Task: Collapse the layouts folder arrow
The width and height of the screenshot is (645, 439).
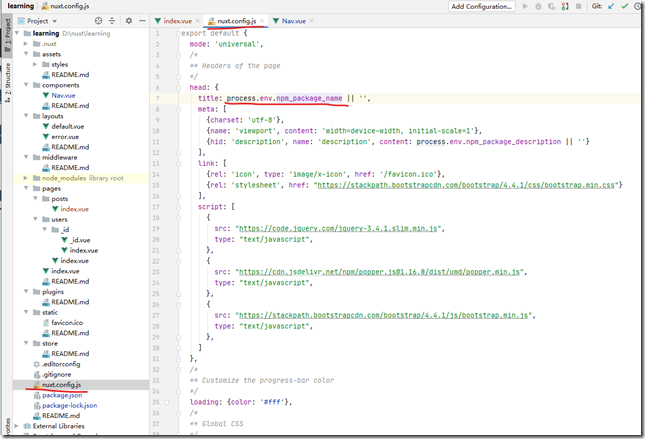Action: (x=26, y=116)
